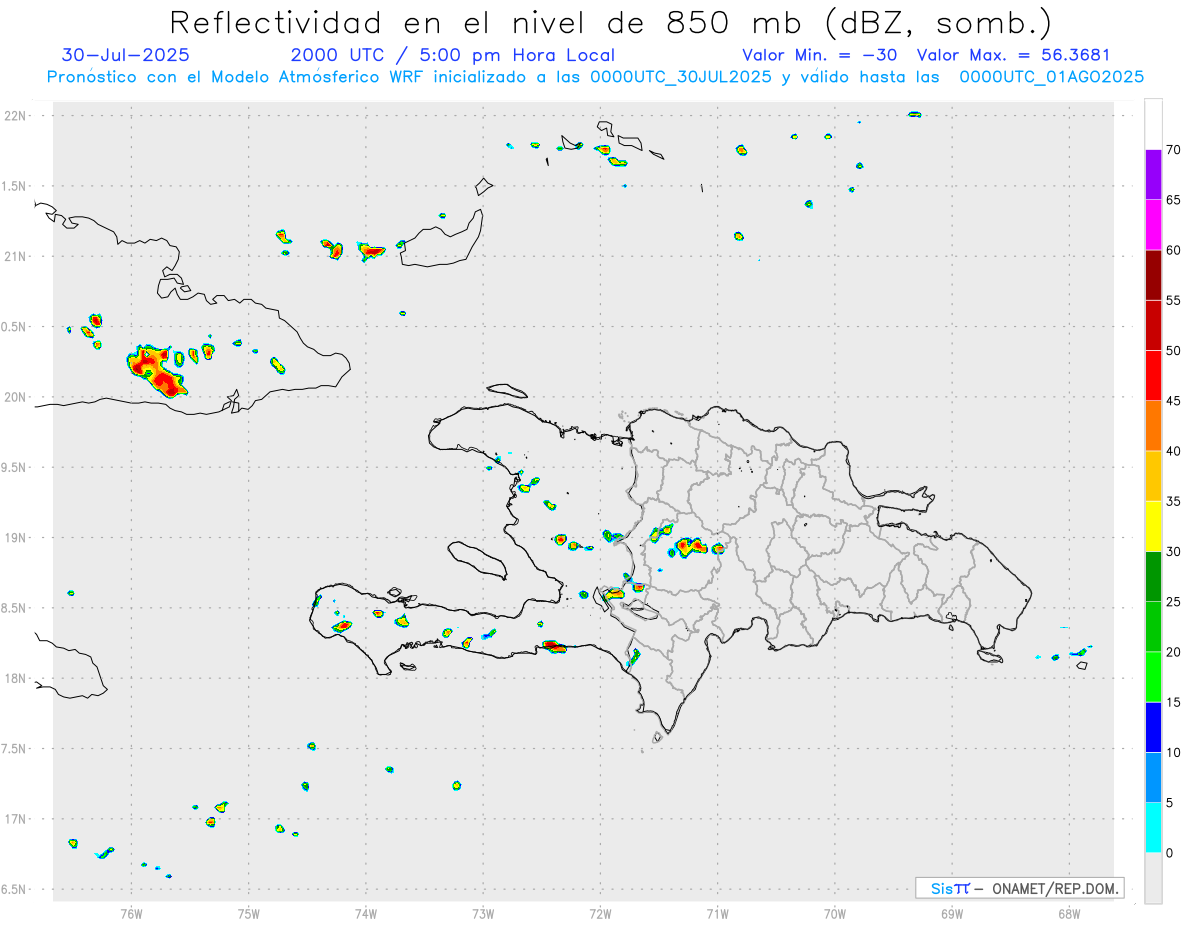Click the "70" color bar label
1200x927 pixels.
tap(1174, 150)
